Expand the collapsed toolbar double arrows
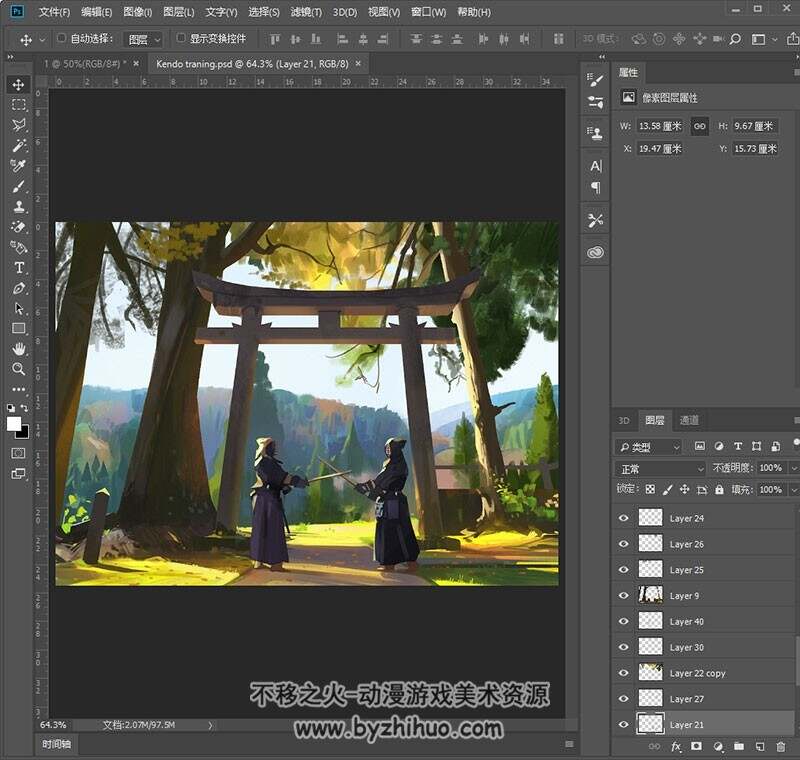The width and height of the screenshot is (800, 760). tap(10, 57)
